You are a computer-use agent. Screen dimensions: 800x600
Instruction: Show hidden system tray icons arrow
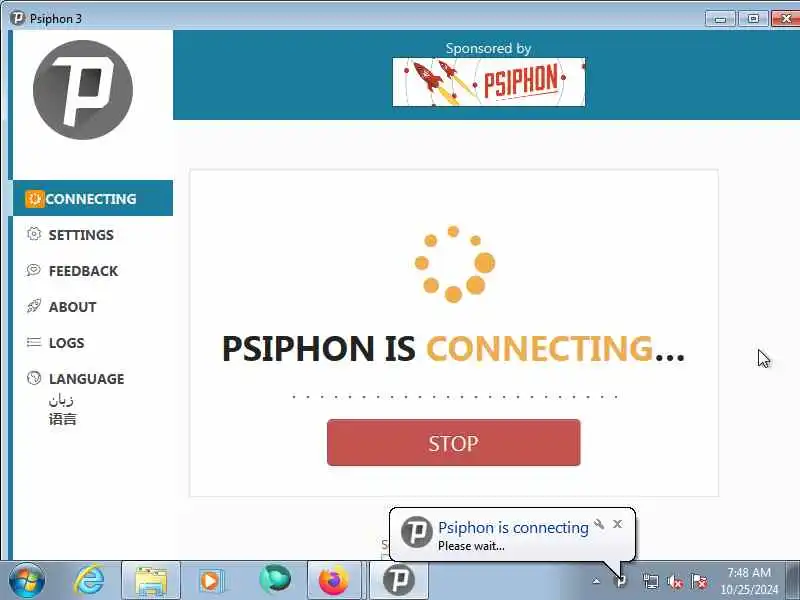tap(596, 581)
